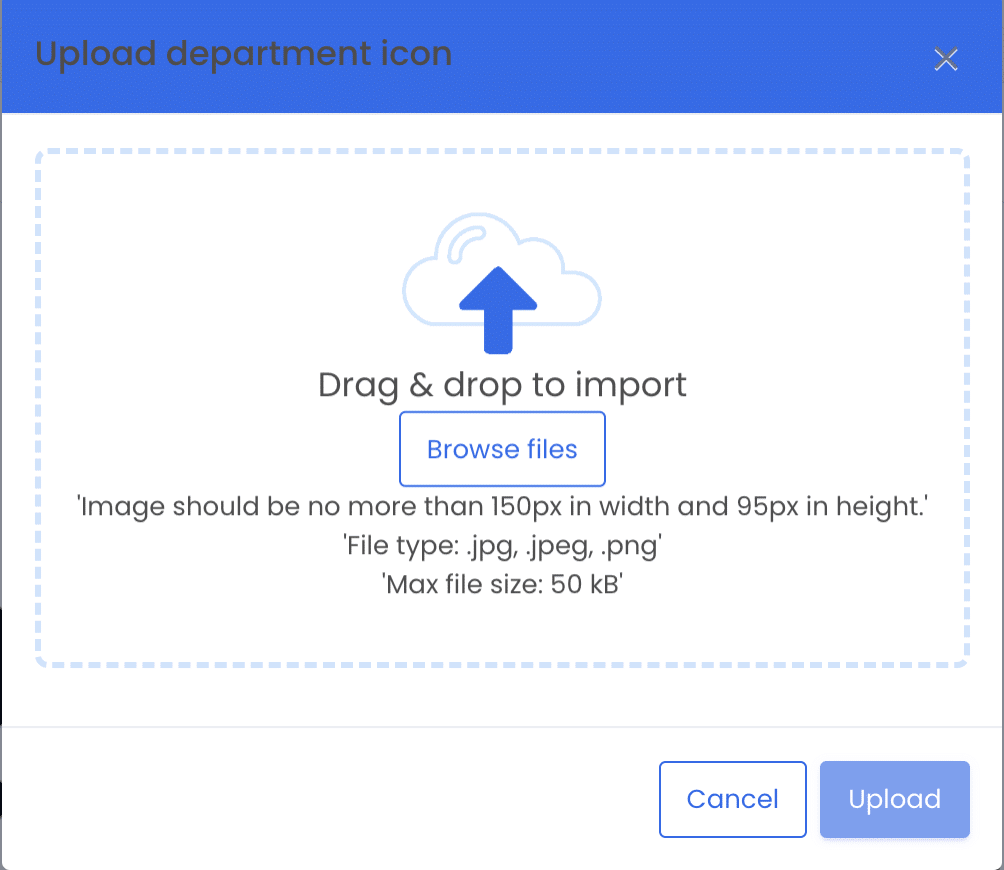
Task: Click the '50 kB' size limit text
Action: [585, 584]
